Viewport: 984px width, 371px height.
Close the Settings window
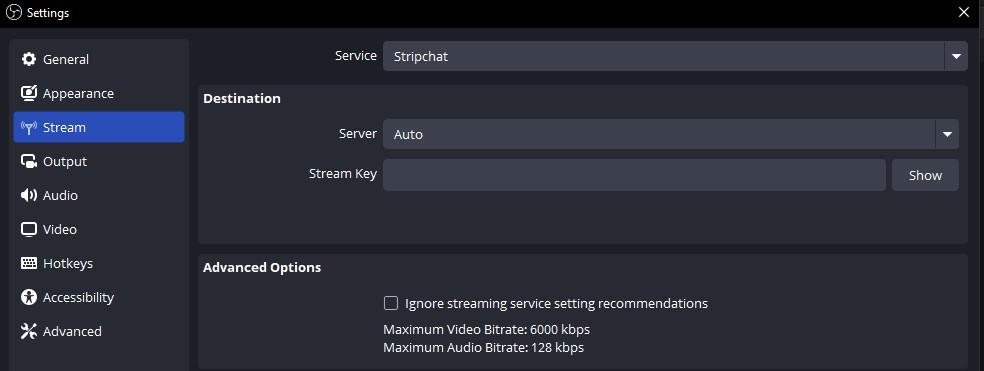click(x=964, y=13)
